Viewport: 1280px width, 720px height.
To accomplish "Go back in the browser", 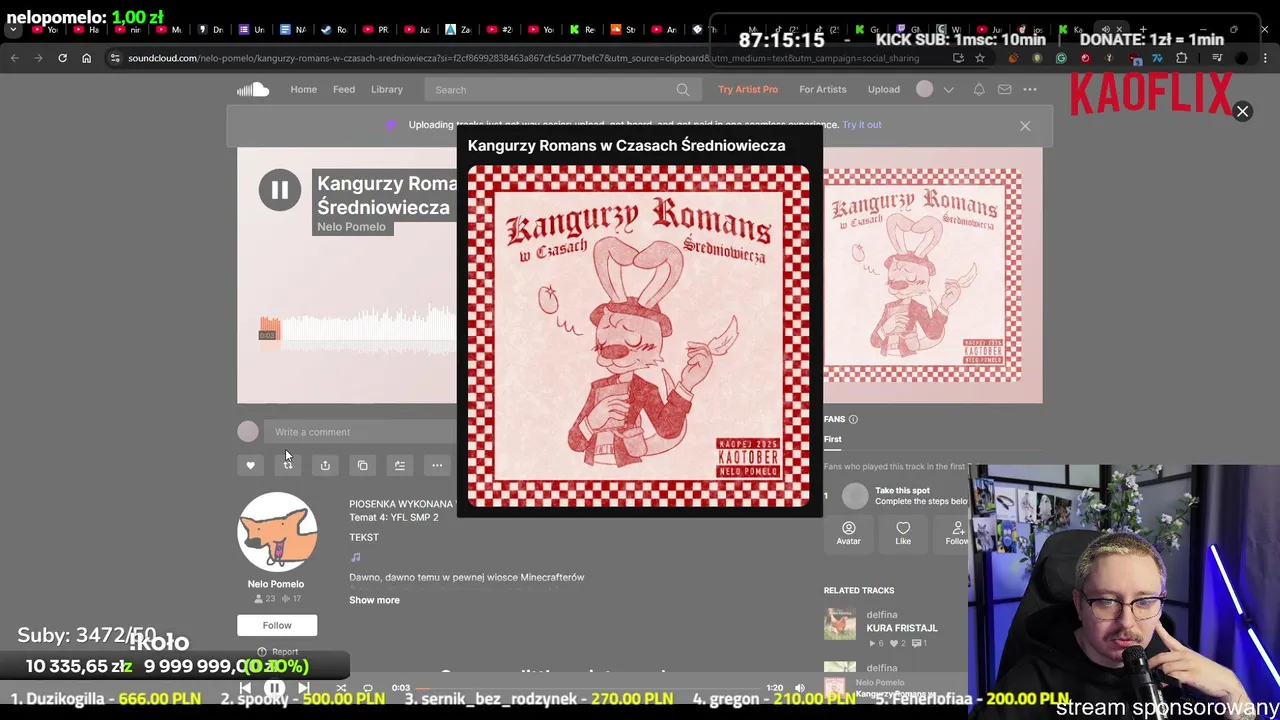I will [15, 58].
